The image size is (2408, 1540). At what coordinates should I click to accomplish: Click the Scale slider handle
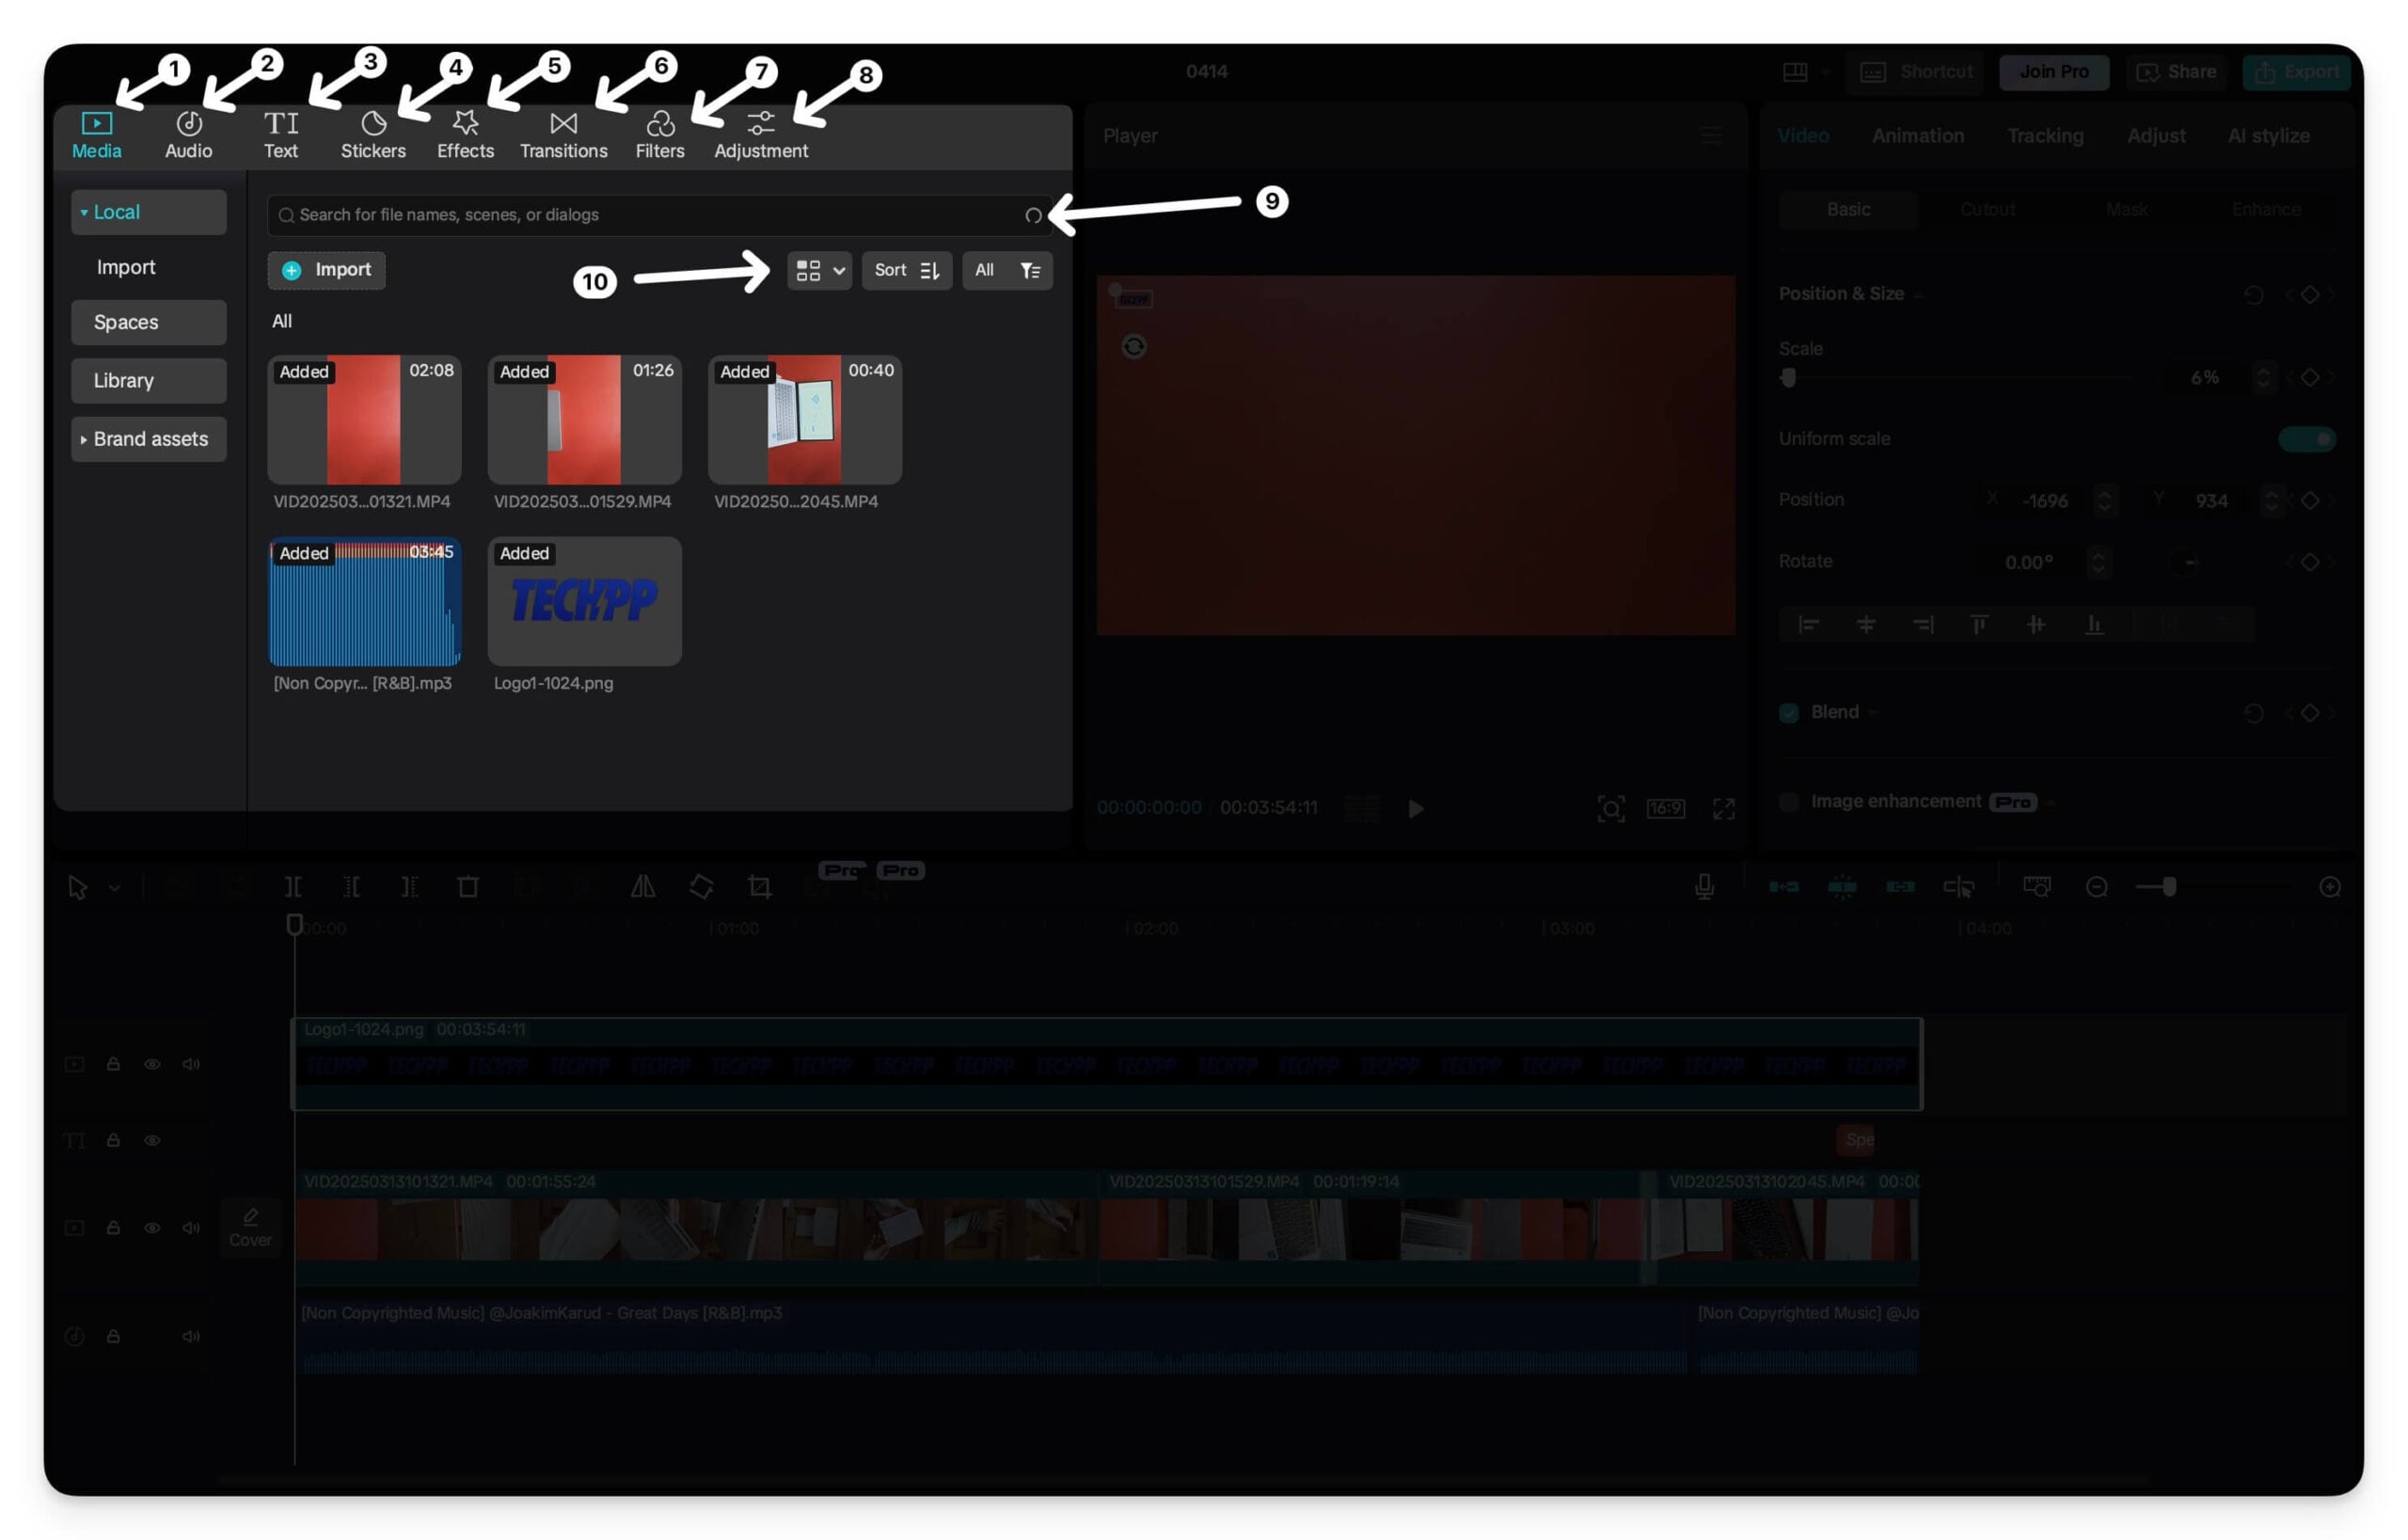(1788, 378)
